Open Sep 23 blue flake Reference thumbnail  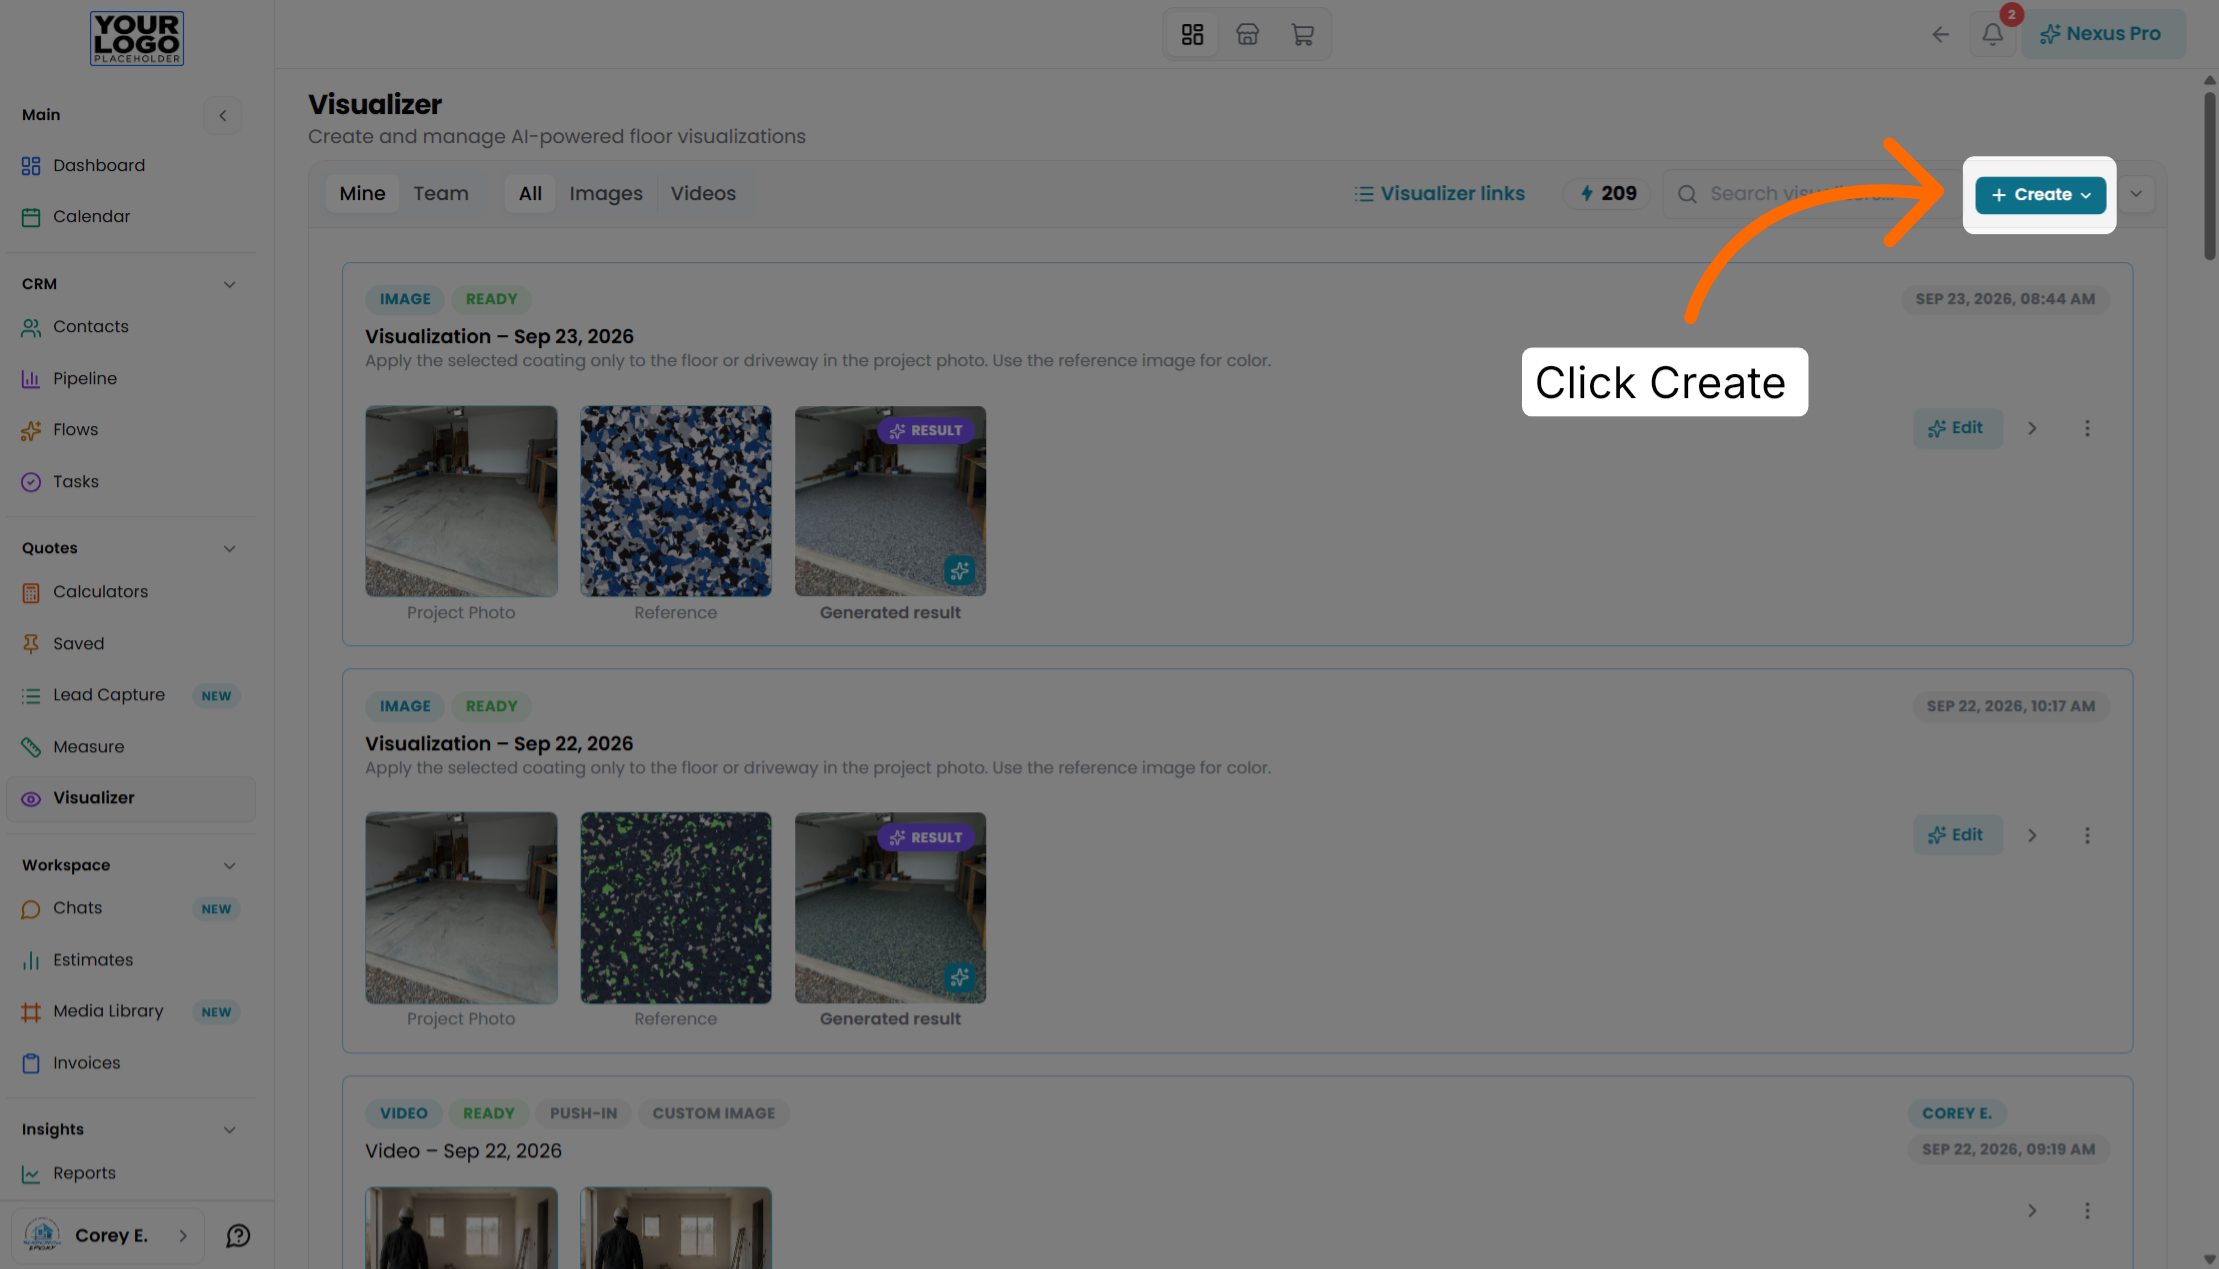675,501
